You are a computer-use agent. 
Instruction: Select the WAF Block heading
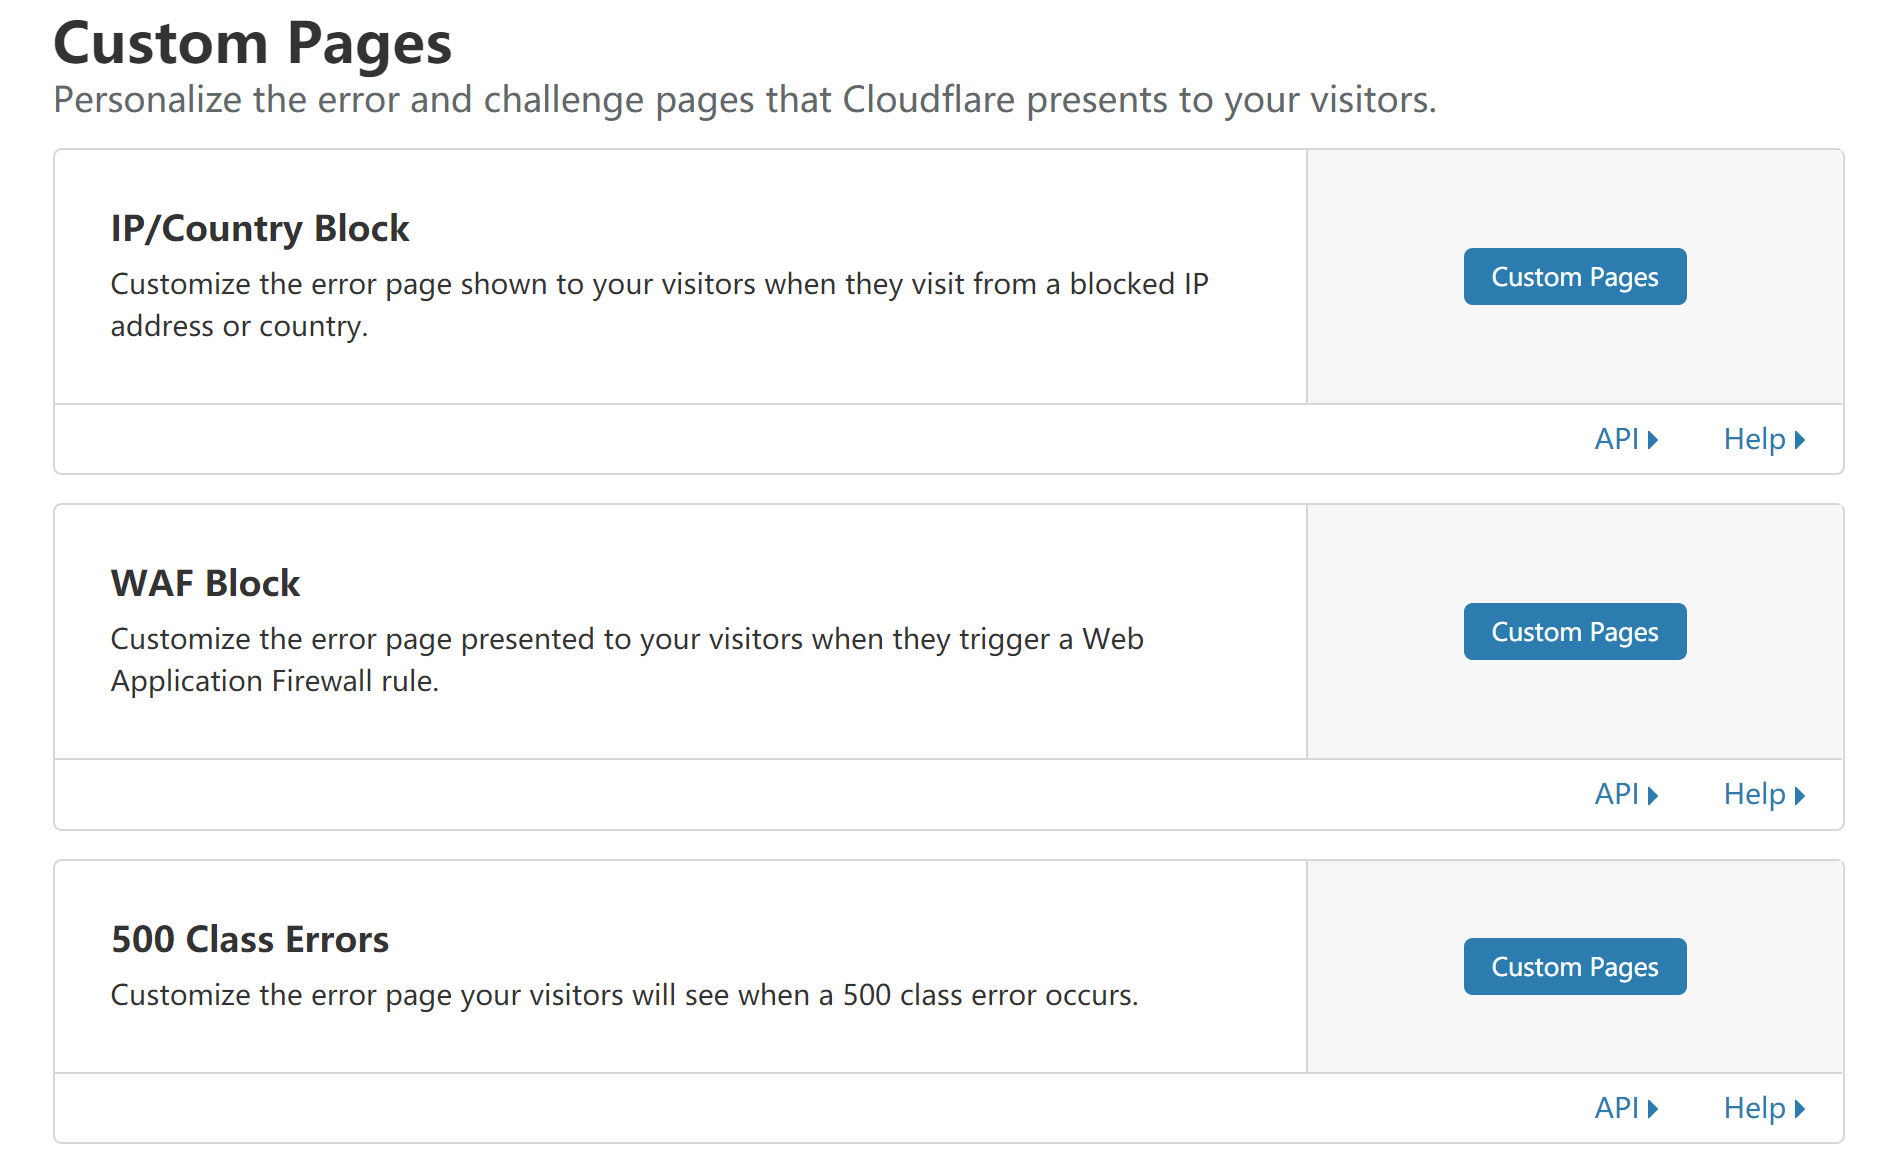(205, 584)
